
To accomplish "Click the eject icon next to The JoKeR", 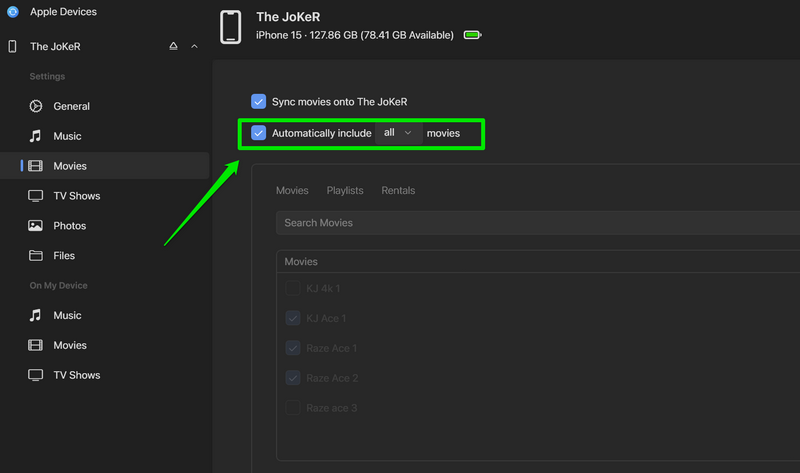I will pyautogui.click(x=173, y=47).
